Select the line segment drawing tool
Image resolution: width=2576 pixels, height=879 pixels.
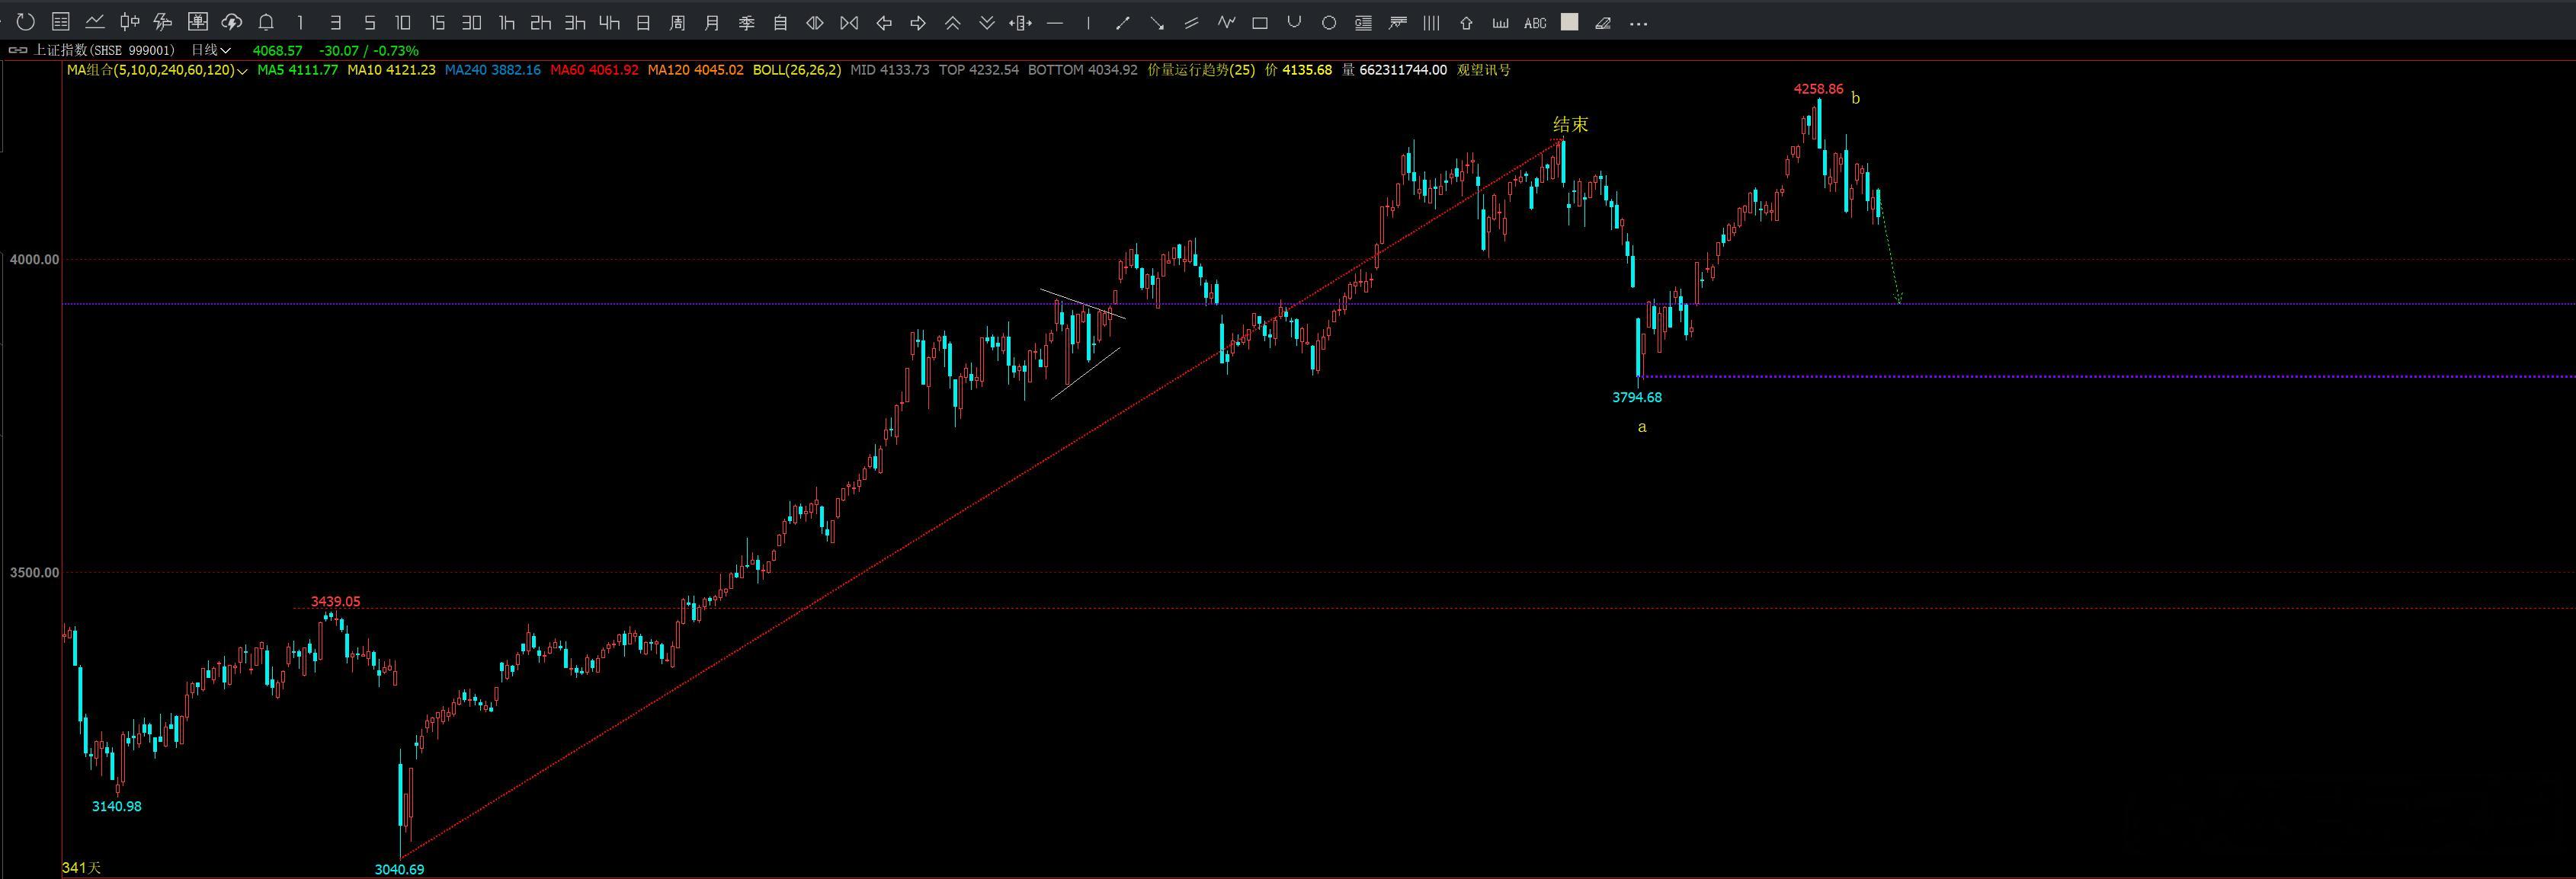(x=1123, y=22)
